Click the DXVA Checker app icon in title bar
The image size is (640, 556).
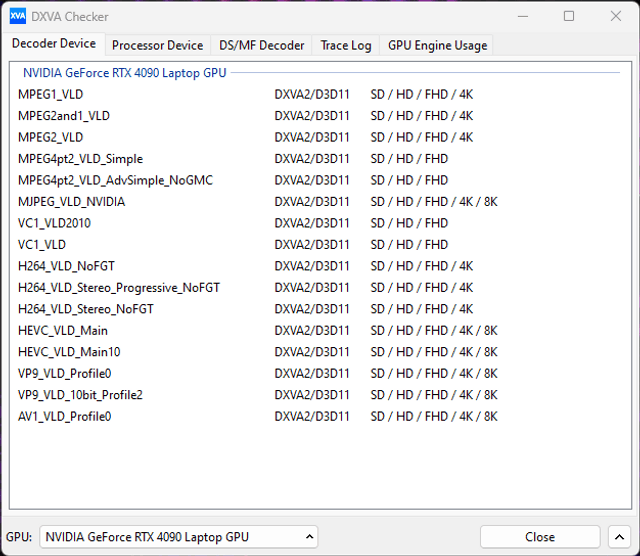pos(18,16)
